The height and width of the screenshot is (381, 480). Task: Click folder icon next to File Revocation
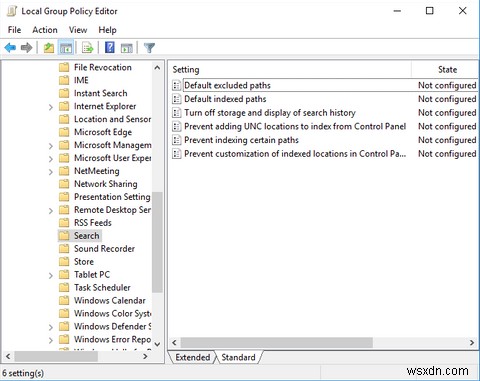click(x=64, y=67)
